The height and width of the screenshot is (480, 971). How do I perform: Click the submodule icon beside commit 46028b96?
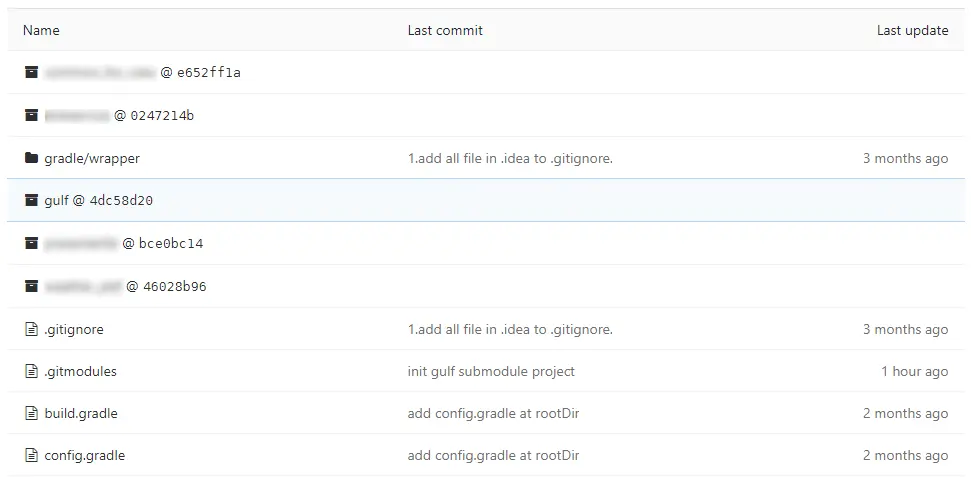32,286
